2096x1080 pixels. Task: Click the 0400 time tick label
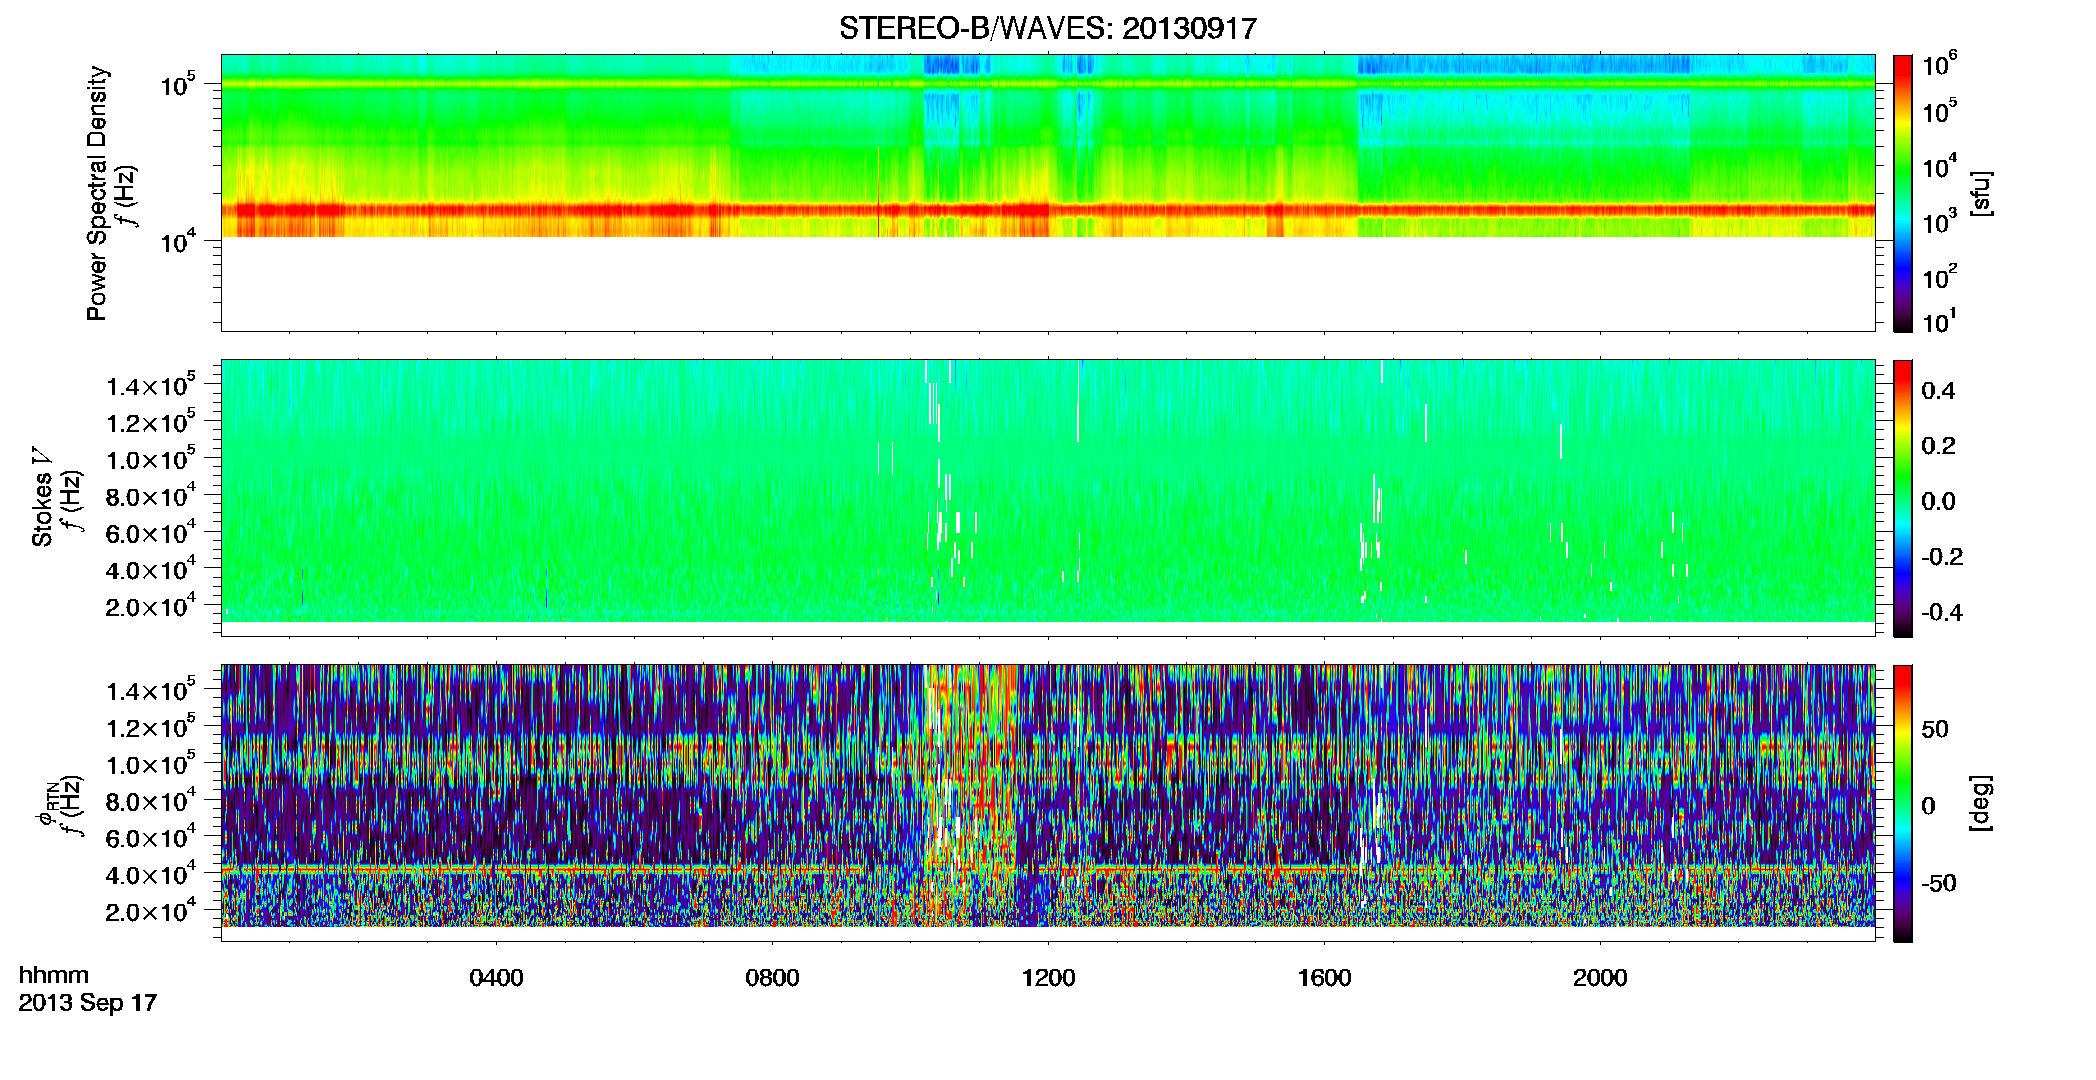click(496, 978)
